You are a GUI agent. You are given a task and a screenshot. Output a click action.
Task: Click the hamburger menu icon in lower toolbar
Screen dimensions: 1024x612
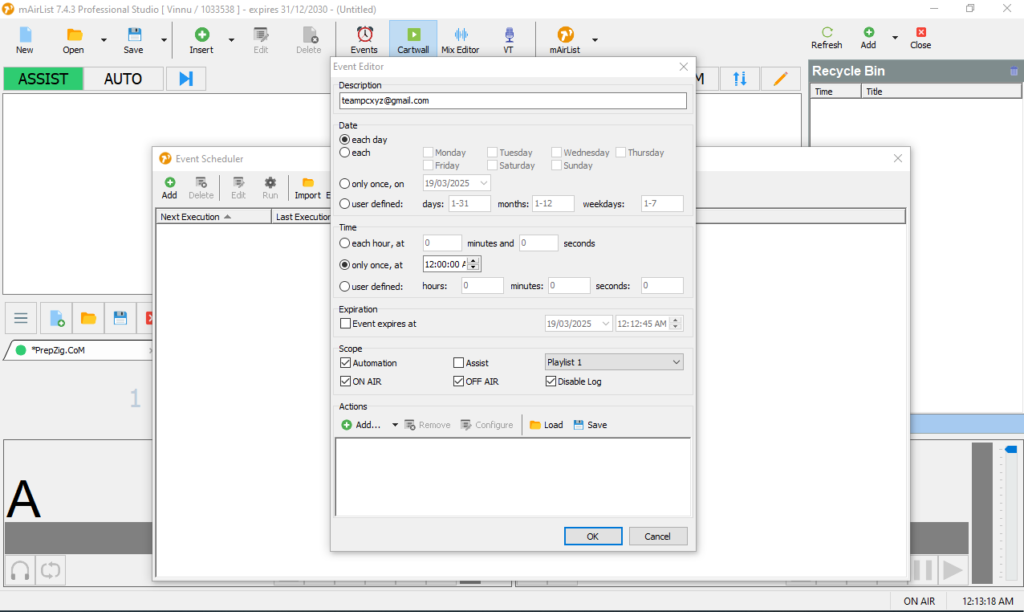pyautogui.click(x=21, y=318)
